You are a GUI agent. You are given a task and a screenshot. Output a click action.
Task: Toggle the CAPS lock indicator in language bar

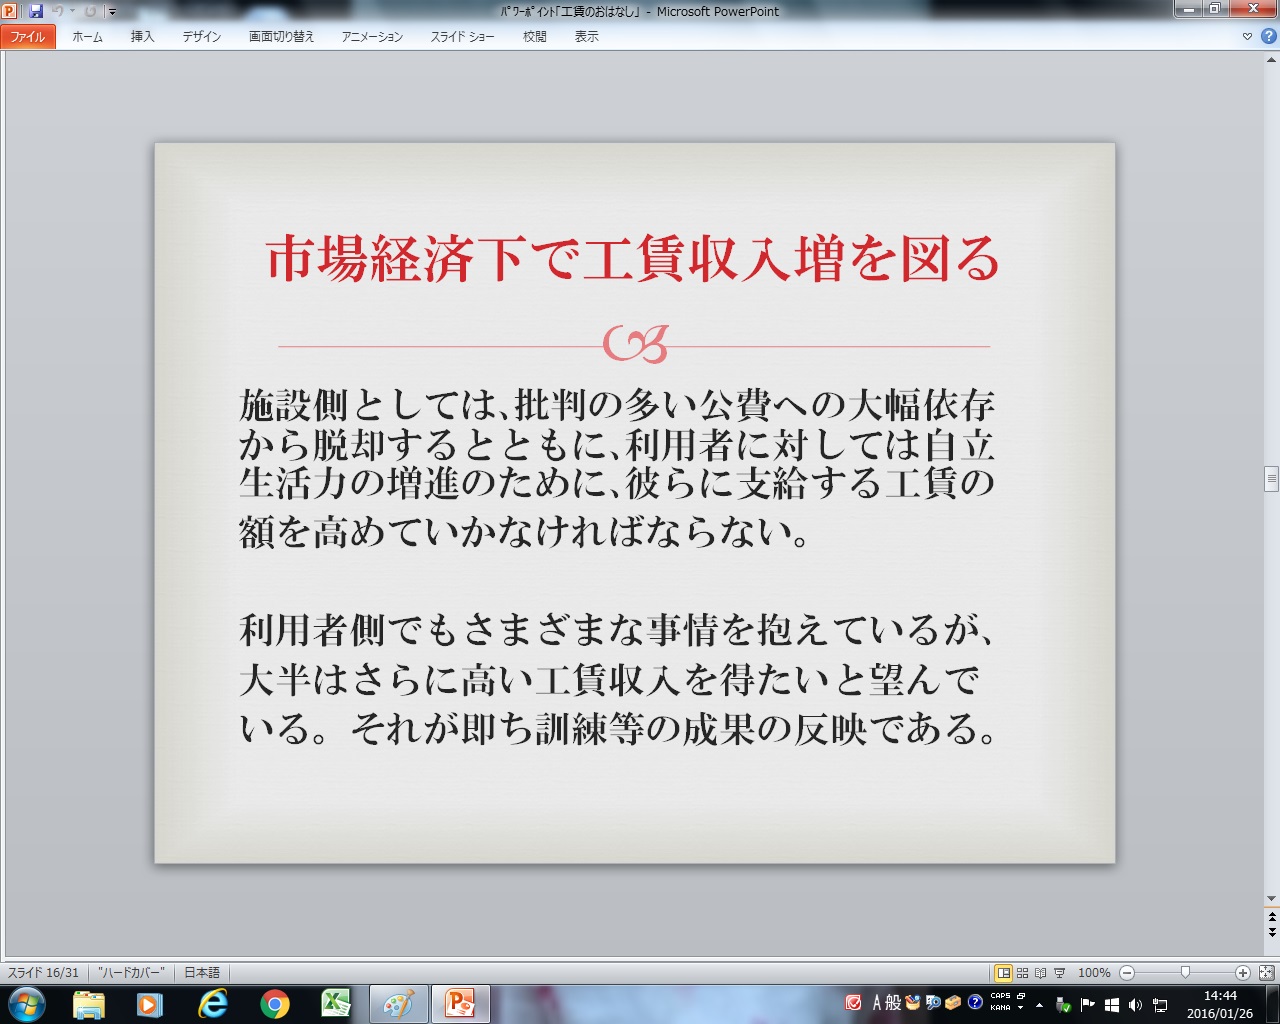point(1000,996)
